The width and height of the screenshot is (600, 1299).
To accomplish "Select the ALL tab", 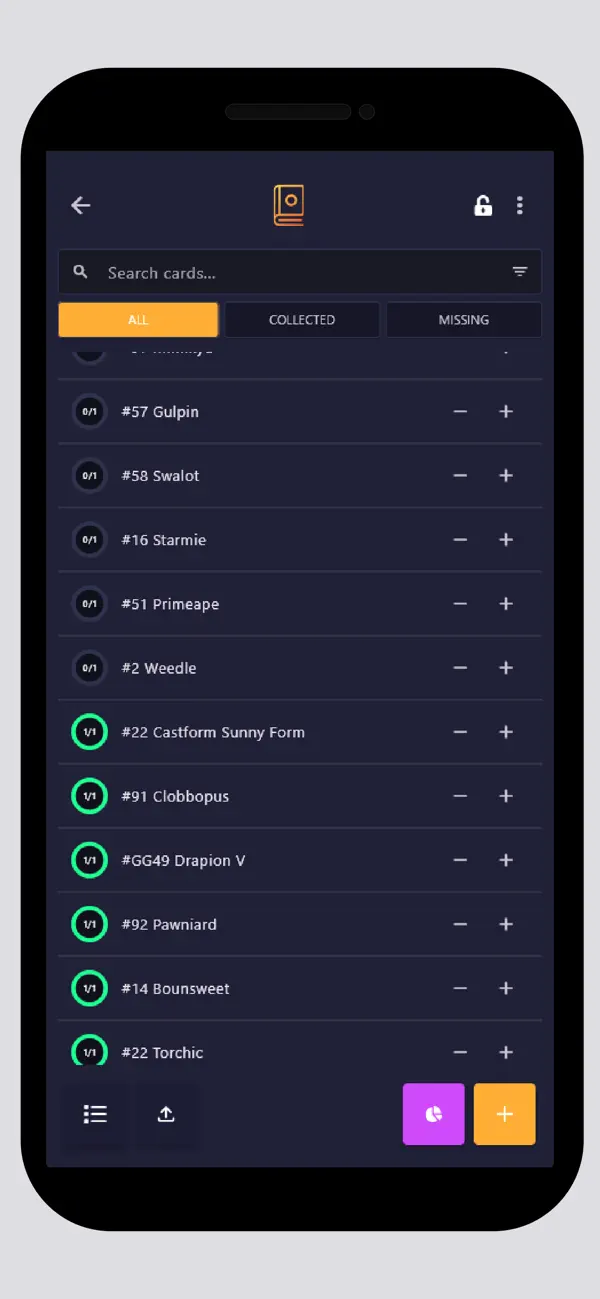I will 138,320.
